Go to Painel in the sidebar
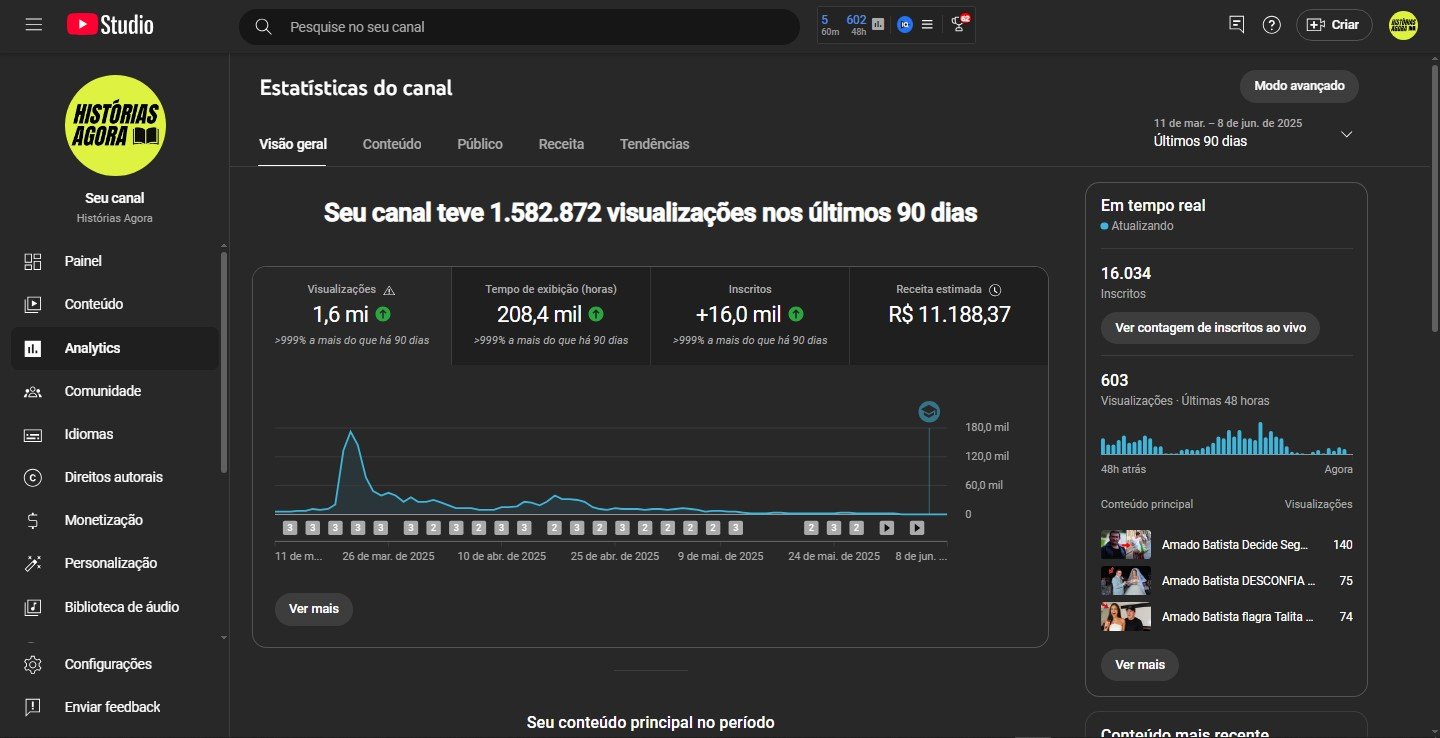1440x738 pixels. point(115,261)
